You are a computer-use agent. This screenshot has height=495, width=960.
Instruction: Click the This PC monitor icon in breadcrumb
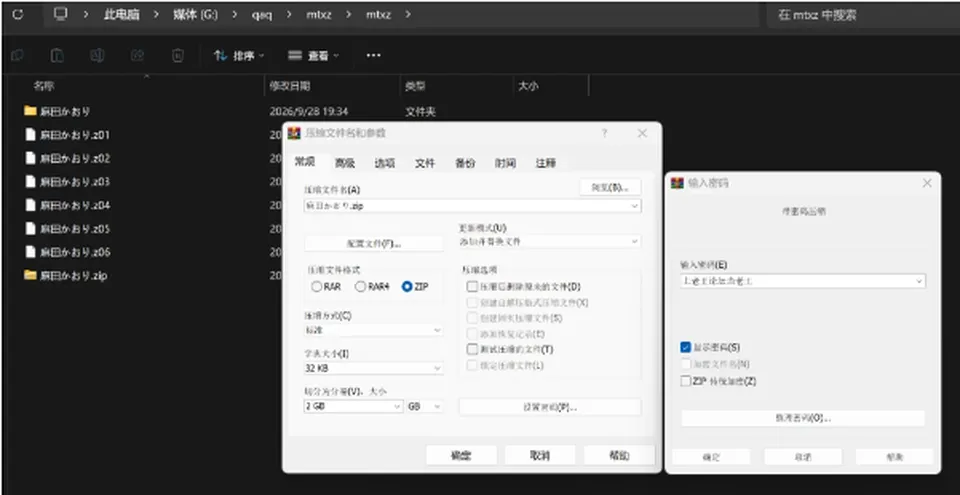tap(60, 14)
